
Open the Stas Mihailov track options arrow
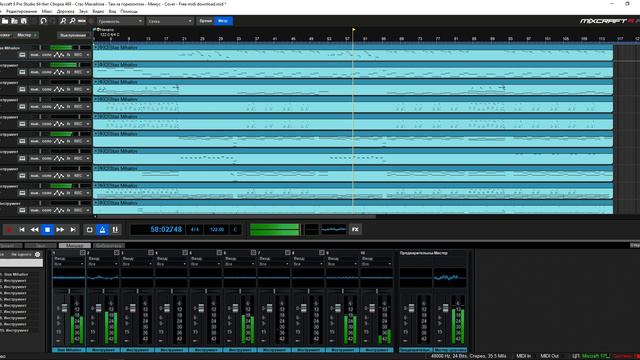[88, 55]
